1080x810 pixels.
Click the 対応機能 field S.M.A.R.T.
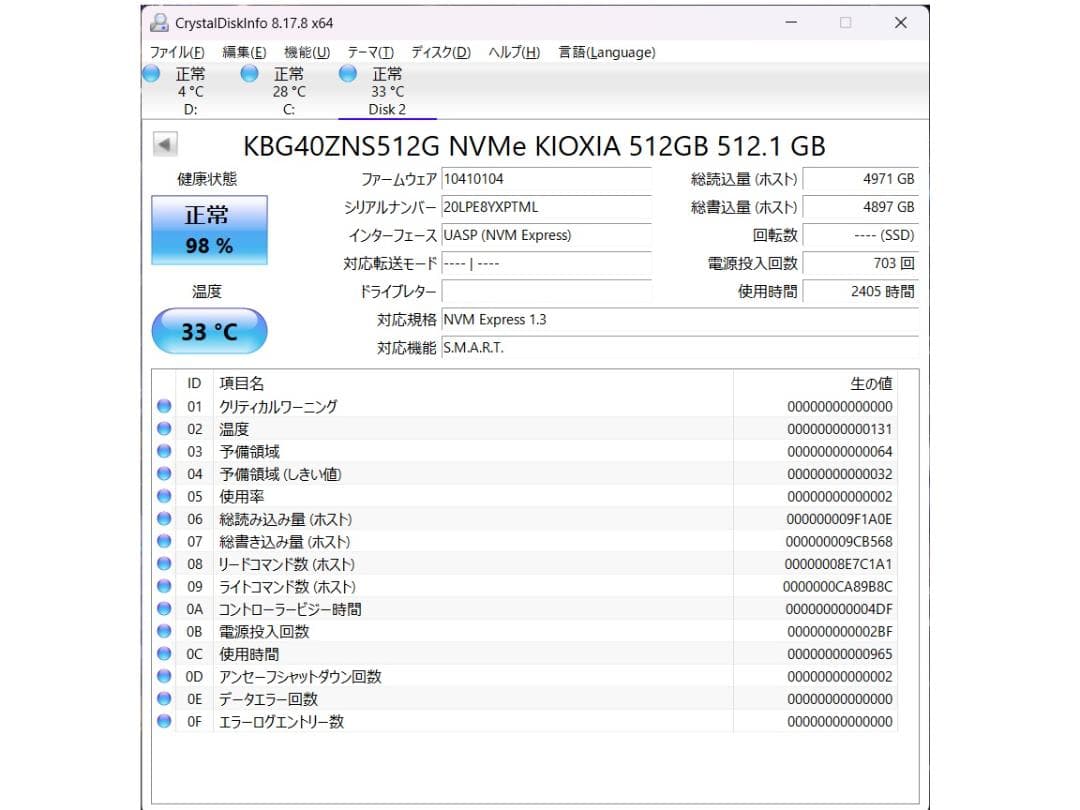pyautogui.click(x=680, y=348)
